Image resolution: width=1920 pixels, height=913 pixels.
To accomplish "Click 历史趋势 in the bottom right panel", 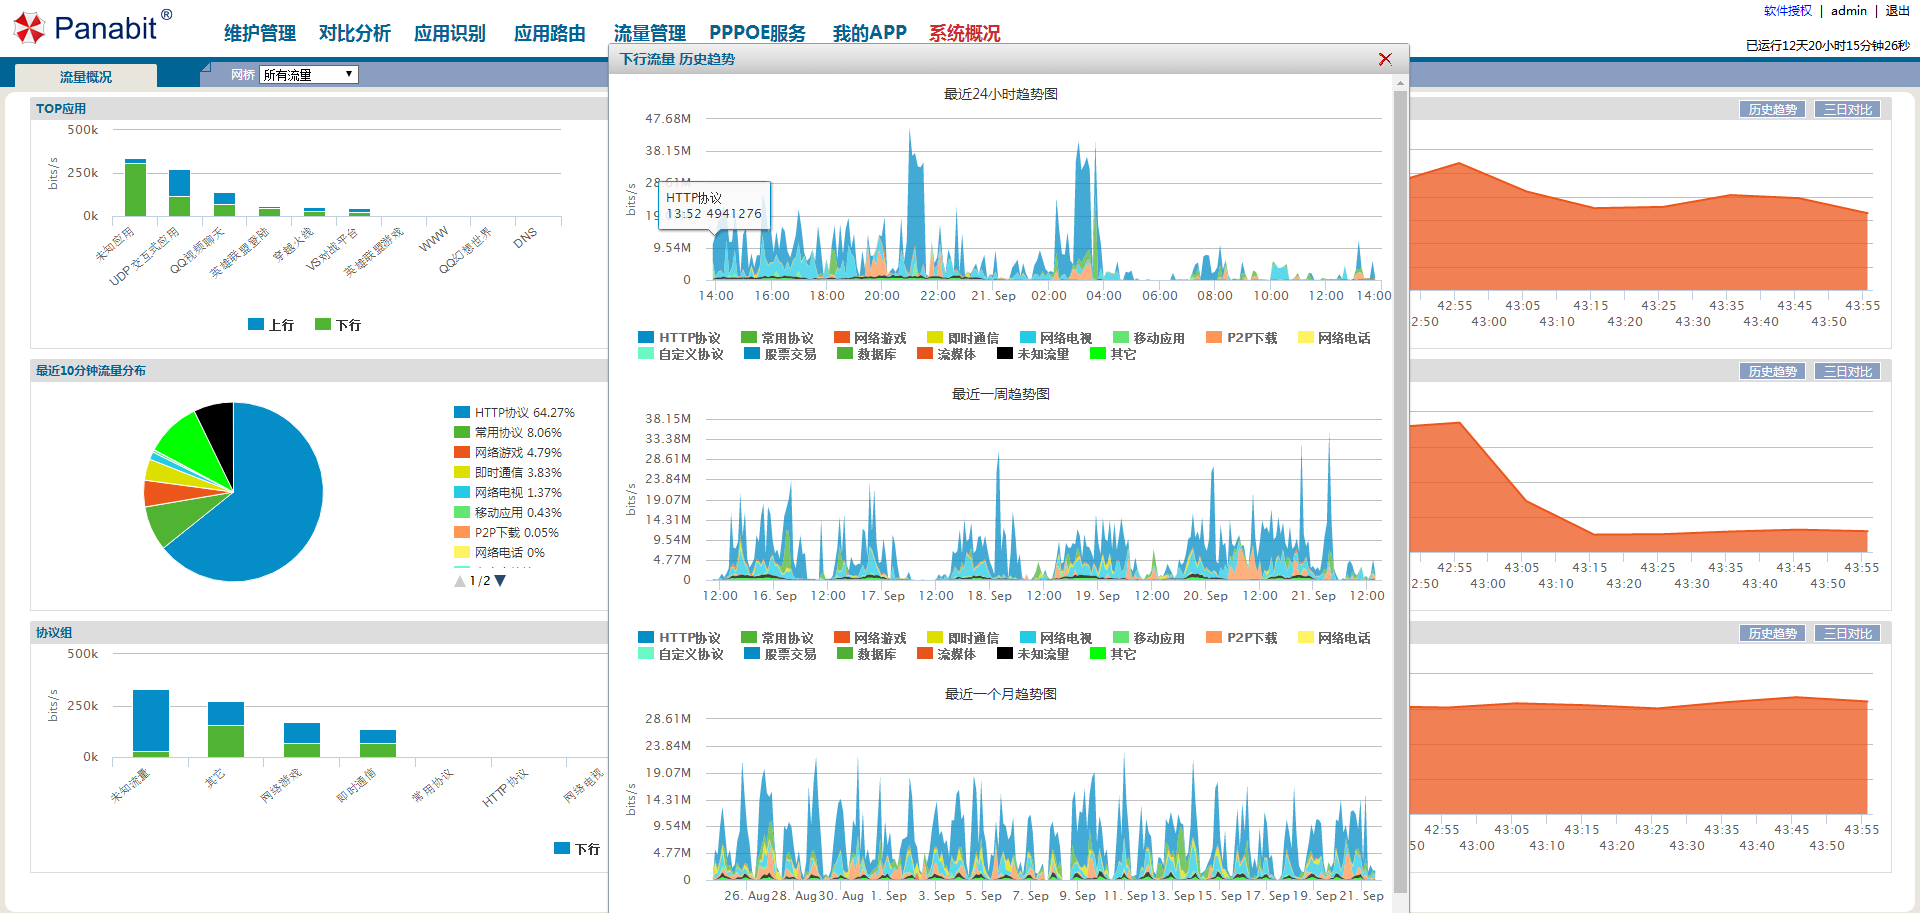I will (1773, 634).
